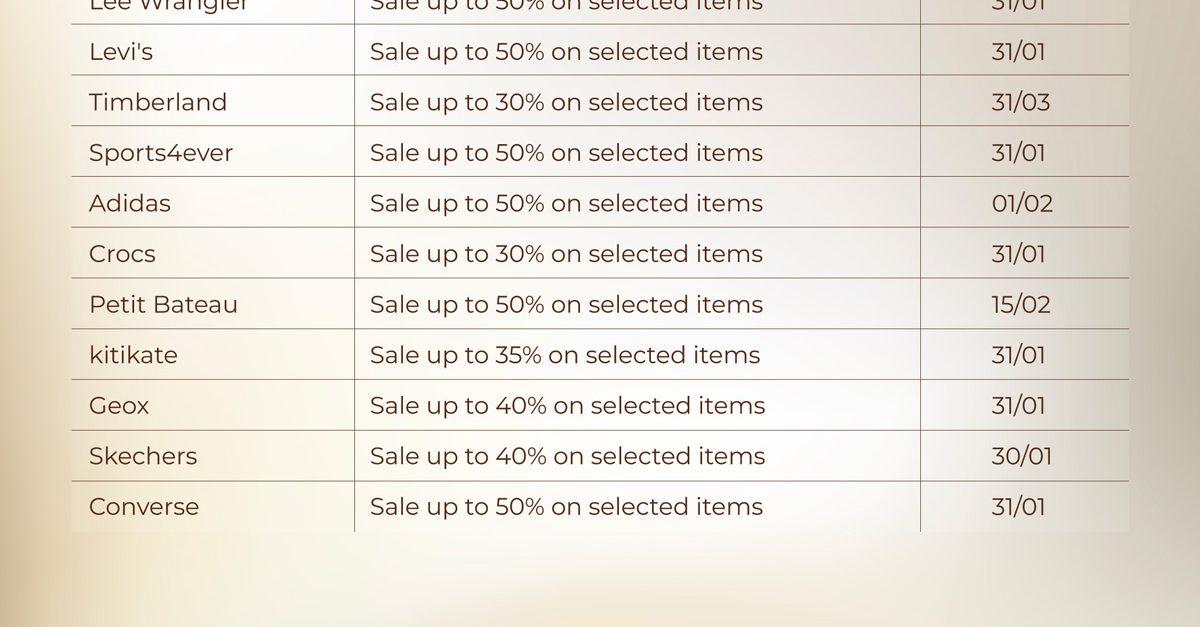Click the Sports4ever brand name
This screenshot has height=627, width=1200.
160,153
